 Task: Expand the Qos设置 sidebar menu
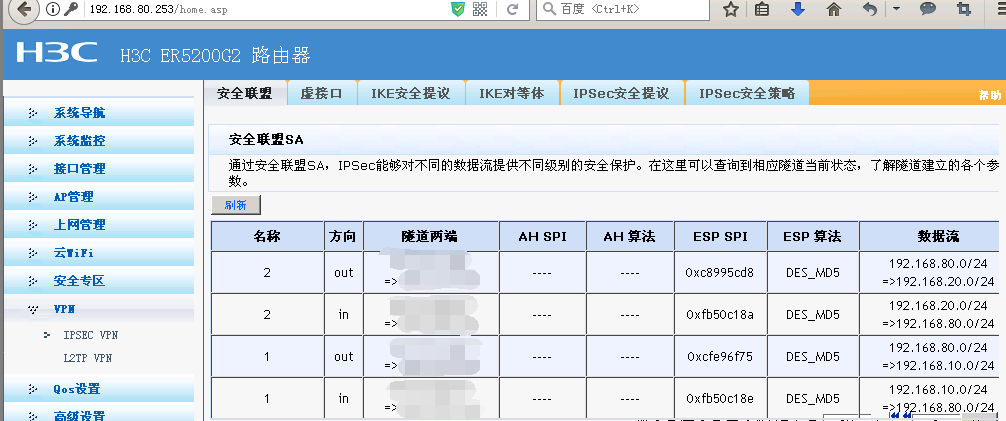point(99,389)
